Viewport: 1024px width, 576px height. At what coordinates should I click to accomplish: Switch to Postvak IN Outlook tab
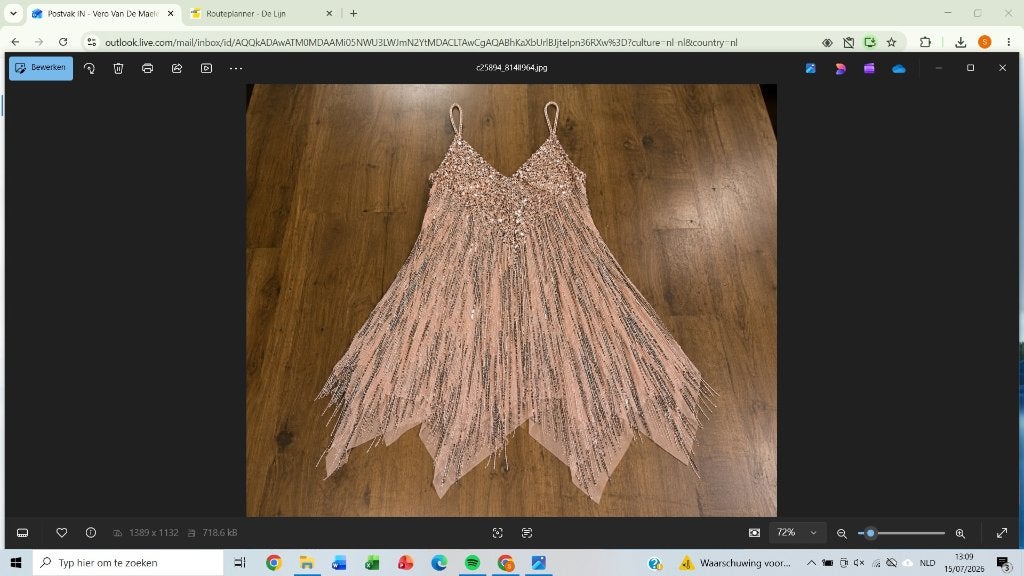(103, 13)
